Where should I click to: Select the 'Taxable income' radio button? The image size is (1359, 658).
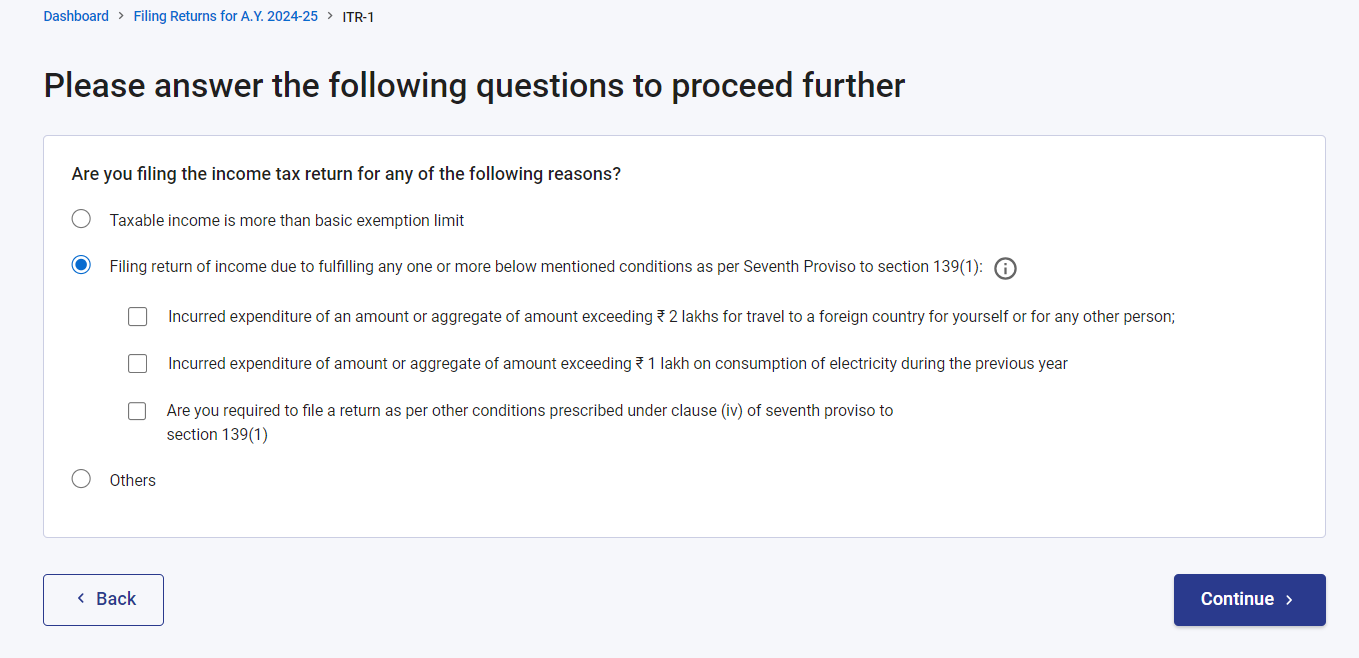[x=81, y=219]
